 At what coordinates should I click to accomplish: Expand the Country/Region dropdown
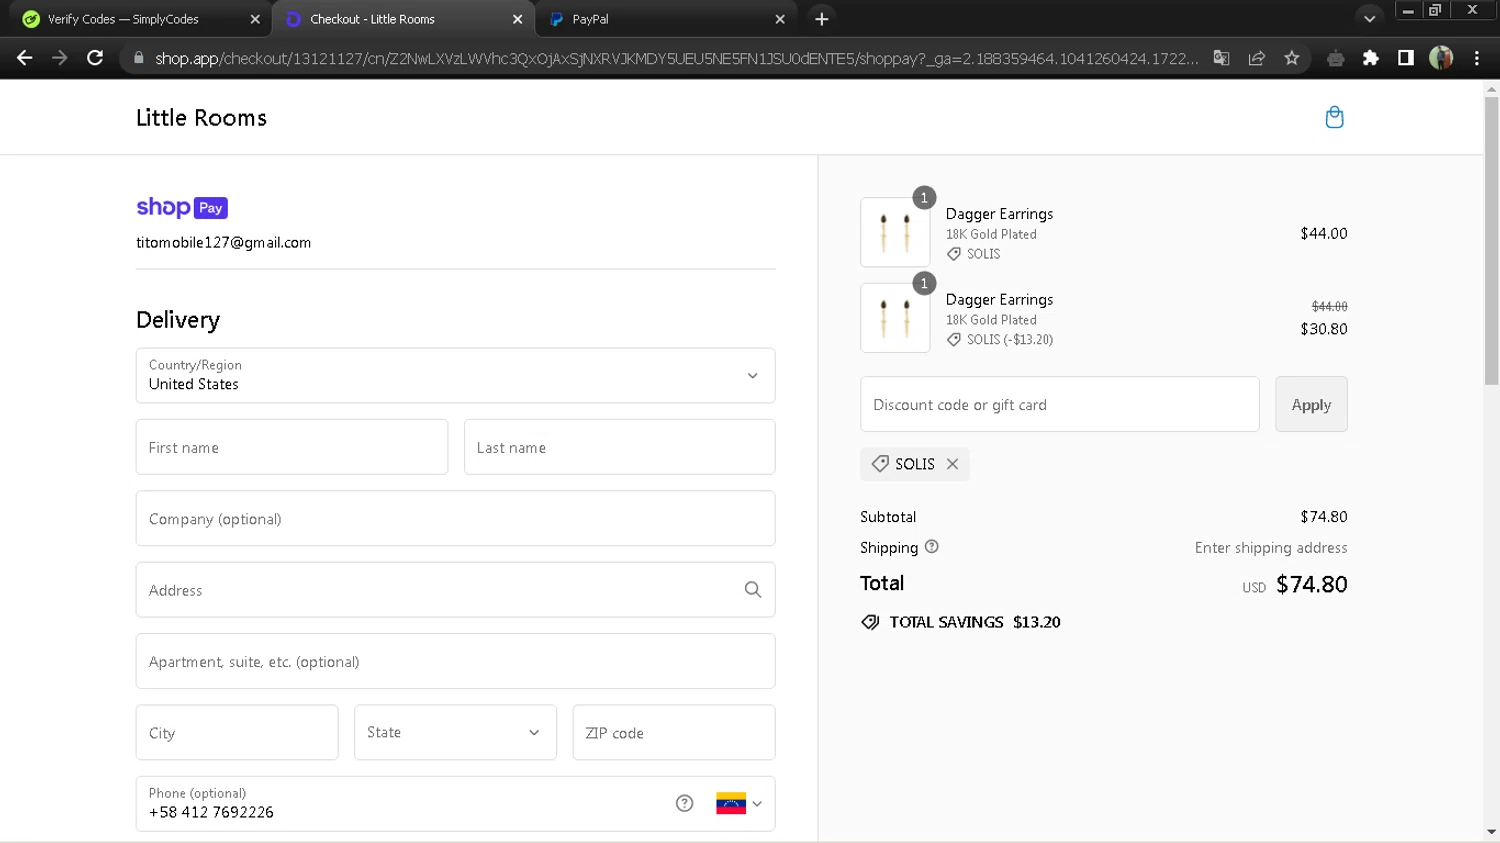[455, 375]
